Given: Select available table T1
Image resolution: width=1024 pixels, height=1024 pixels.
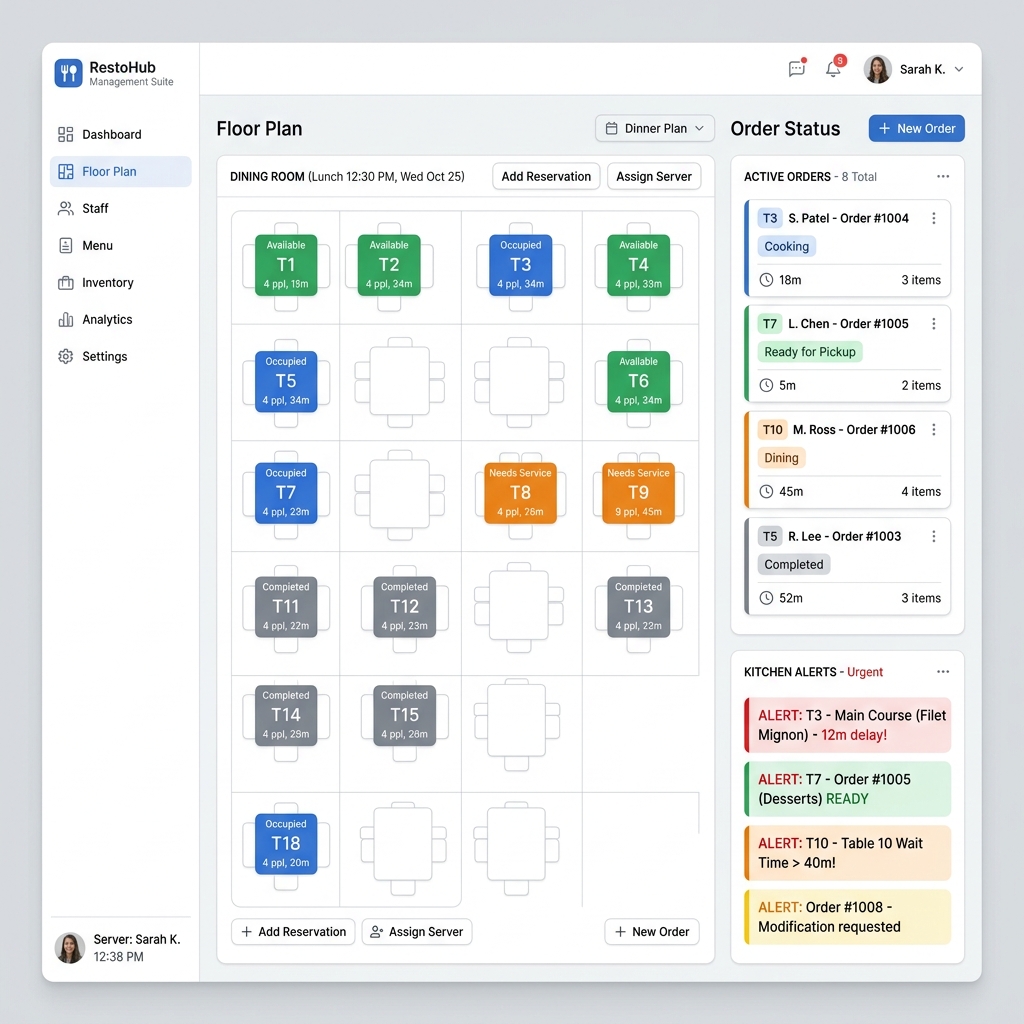Looking at the screenshot, I should point(286,265).
